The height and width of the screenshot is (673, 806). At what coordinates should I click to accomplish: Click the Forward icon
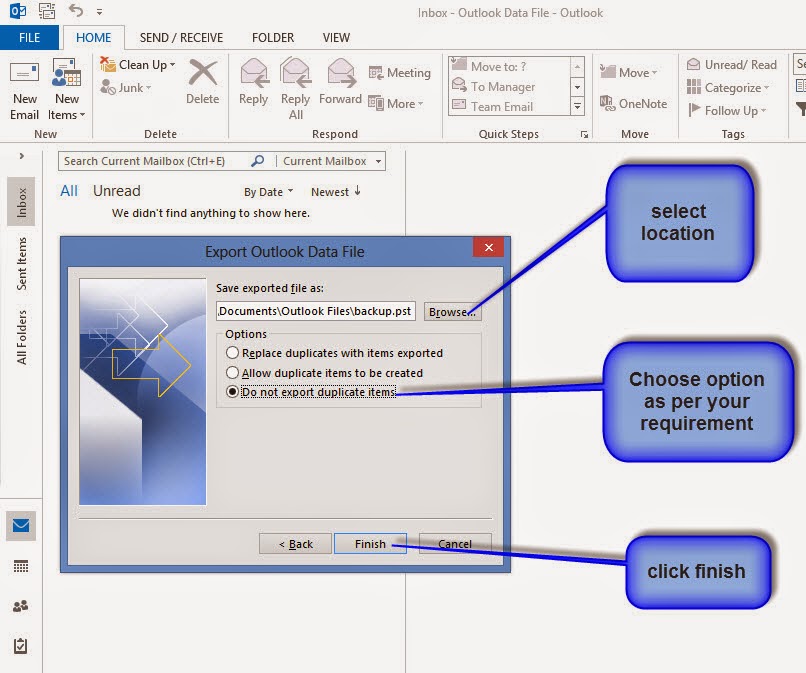[x=341, y=73]
